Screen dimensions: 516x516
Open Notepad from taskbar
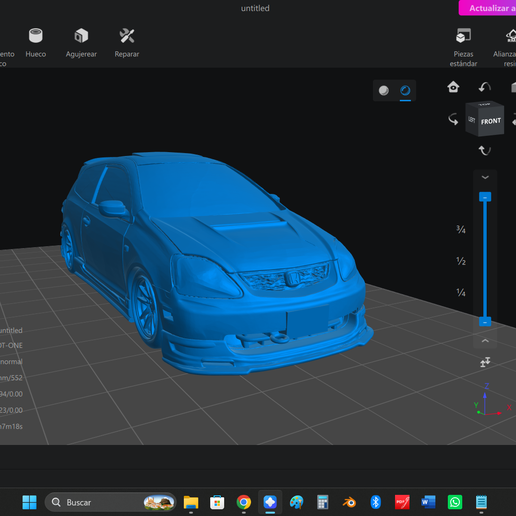[x=481, y=502]
